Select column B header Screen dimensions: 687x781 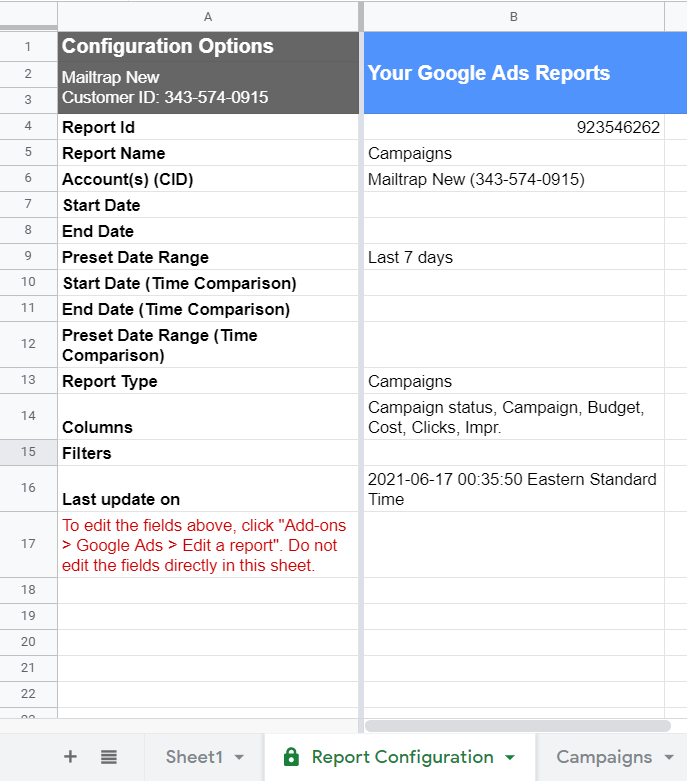(514, 16)
